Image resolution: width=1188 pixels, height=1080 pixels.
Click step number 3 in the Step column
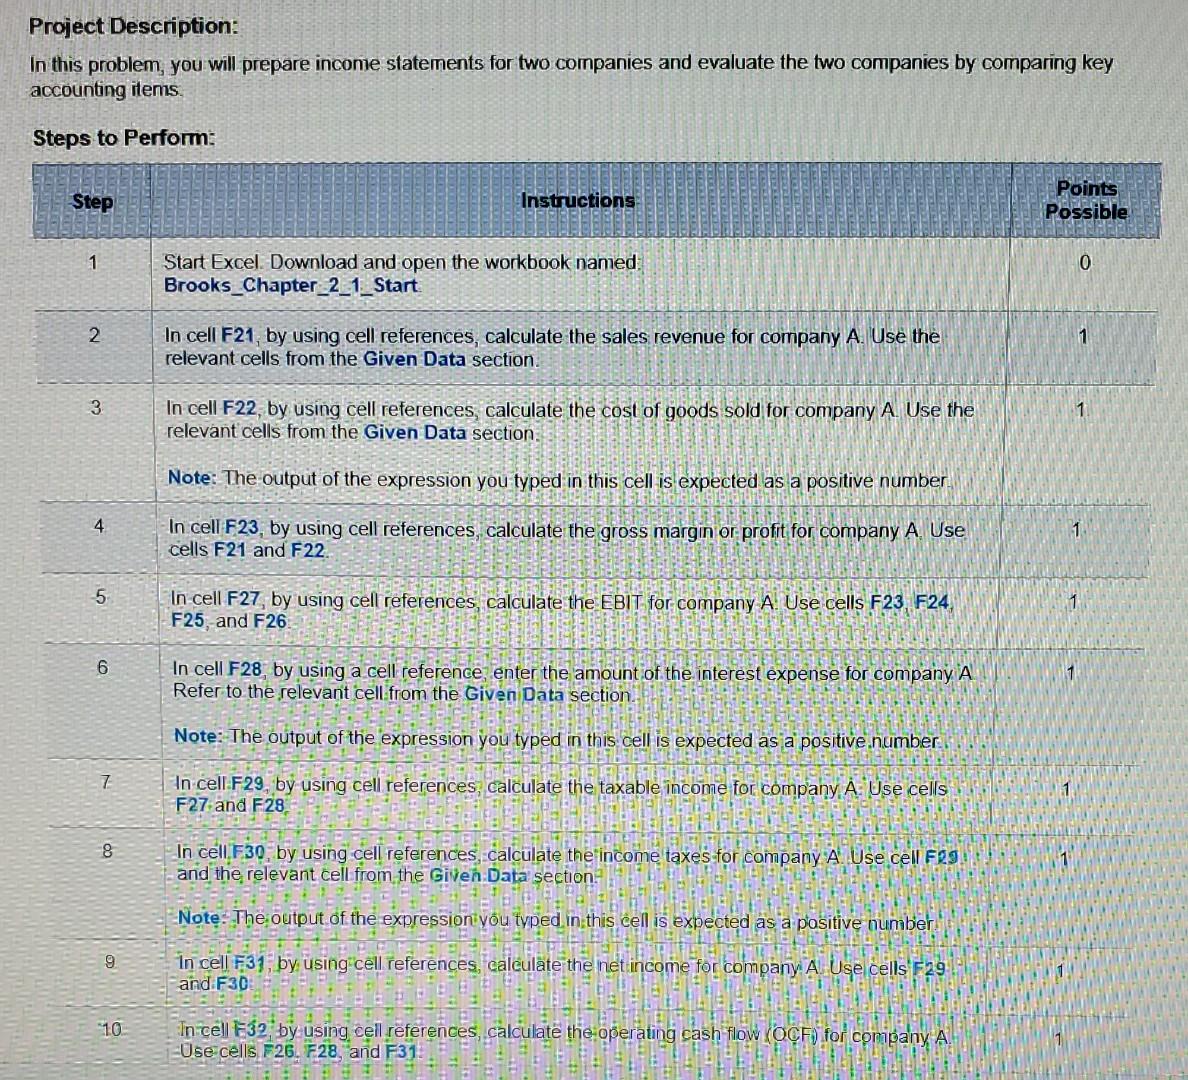point(95,408)
